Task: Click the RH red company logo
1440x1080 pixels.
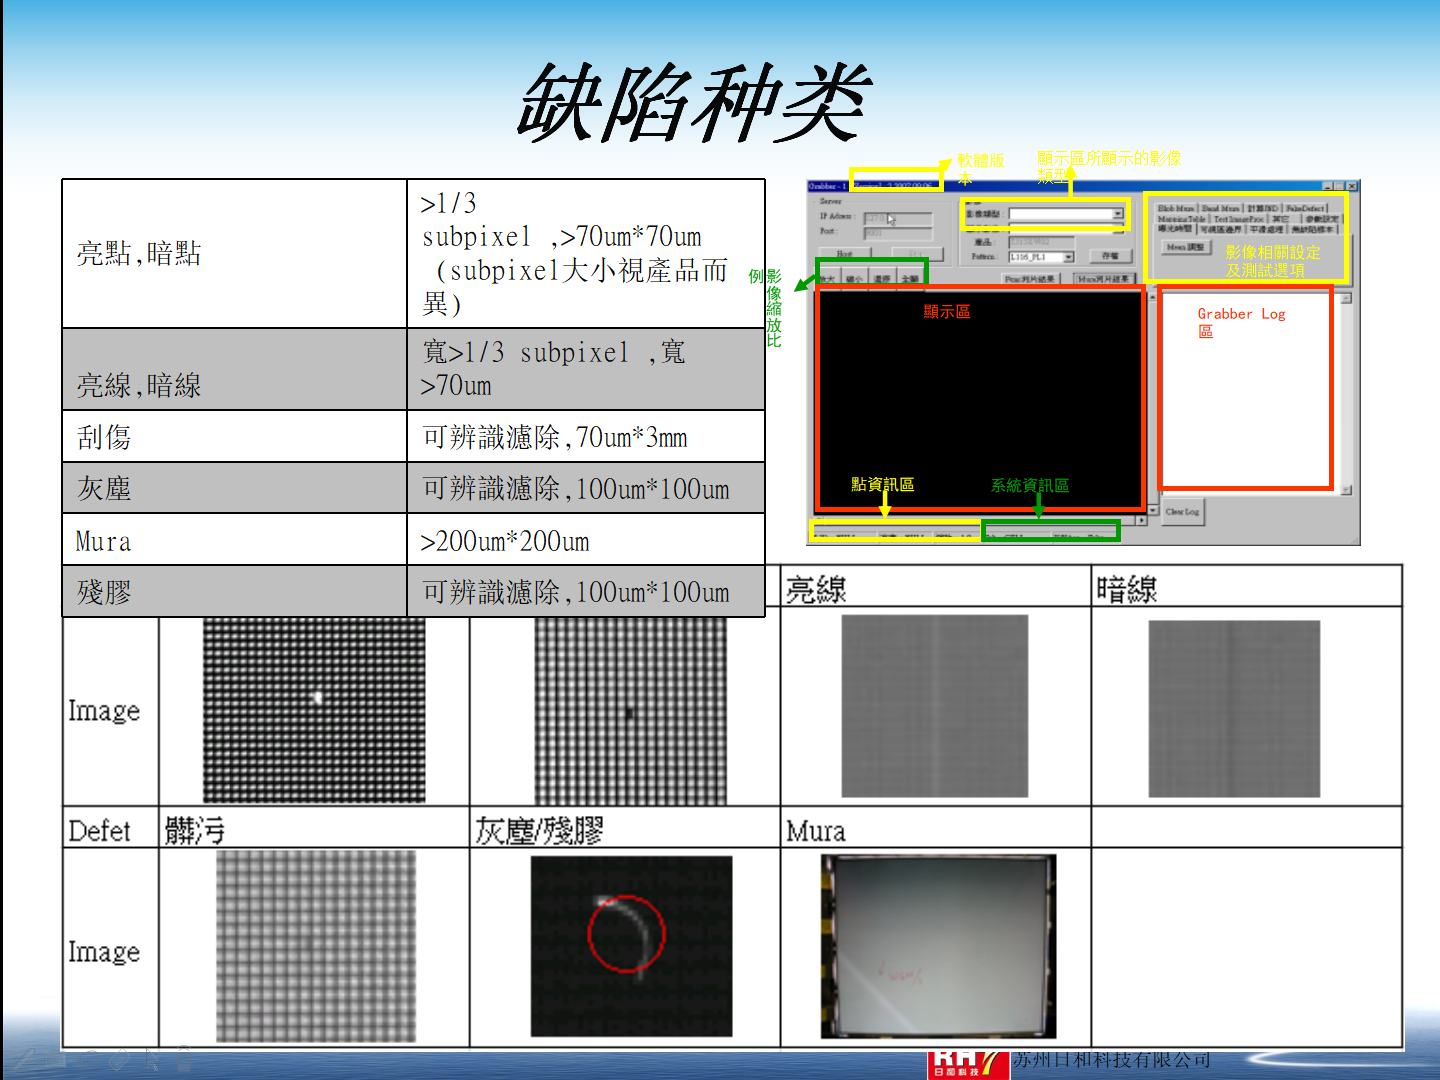Action: pos(967,1064)
